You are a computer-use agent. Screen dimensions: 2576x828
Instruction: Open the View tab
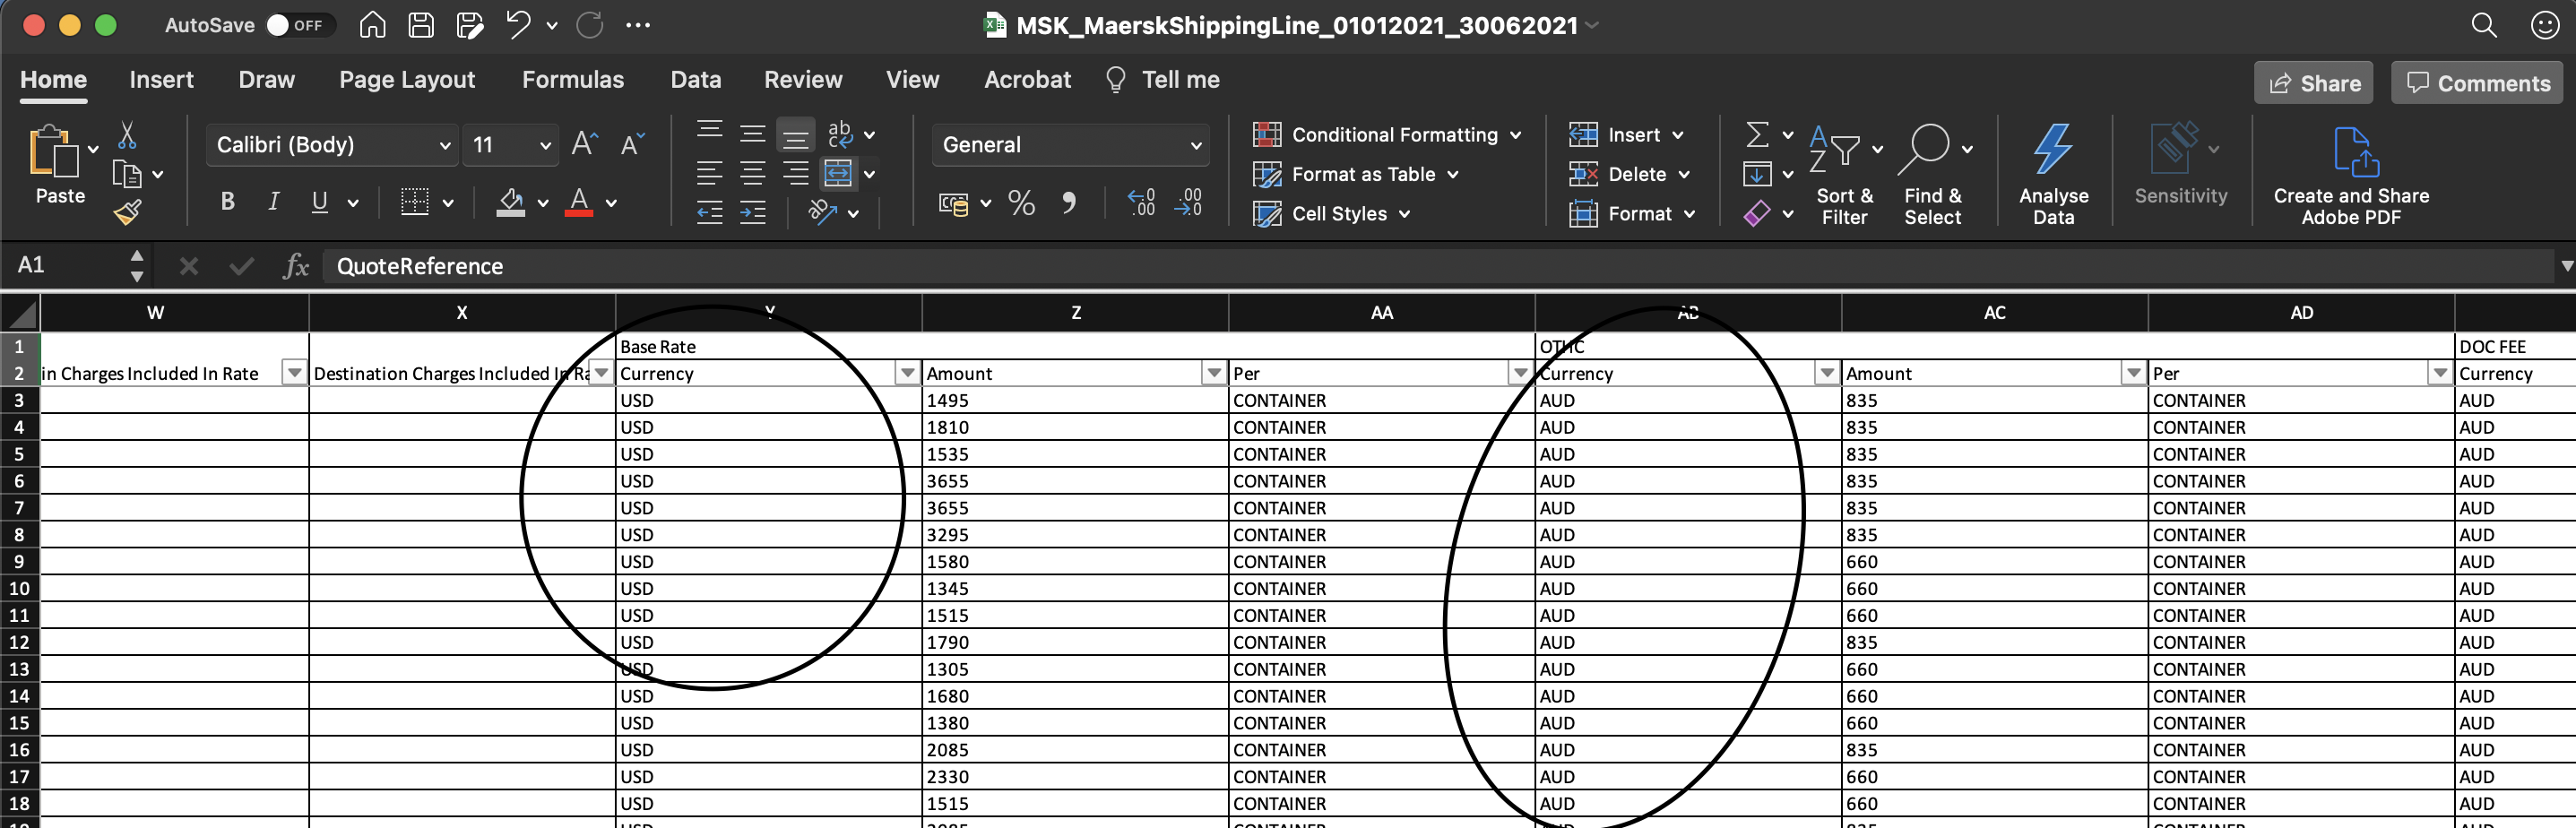pyautogui.click(x=912, y=80)
